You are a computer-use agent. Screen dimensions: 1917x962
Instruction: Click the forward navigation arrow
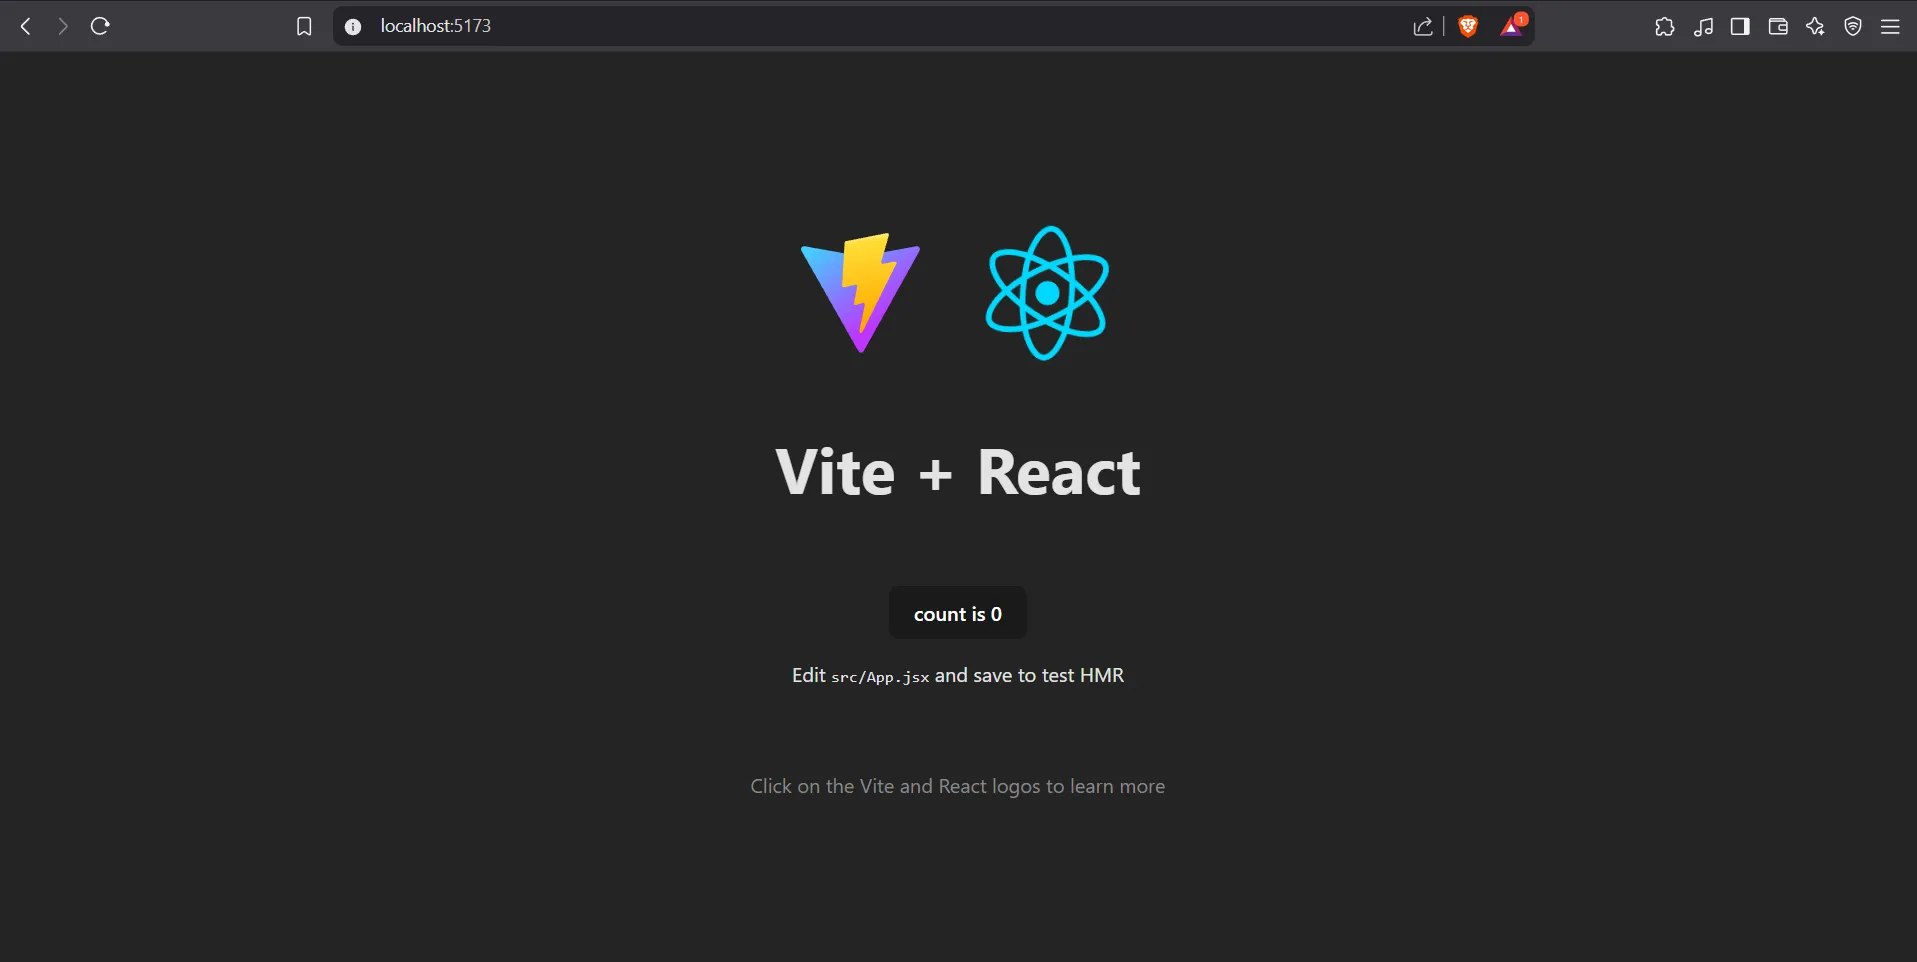pyautogui.click(x=61, y=26)
